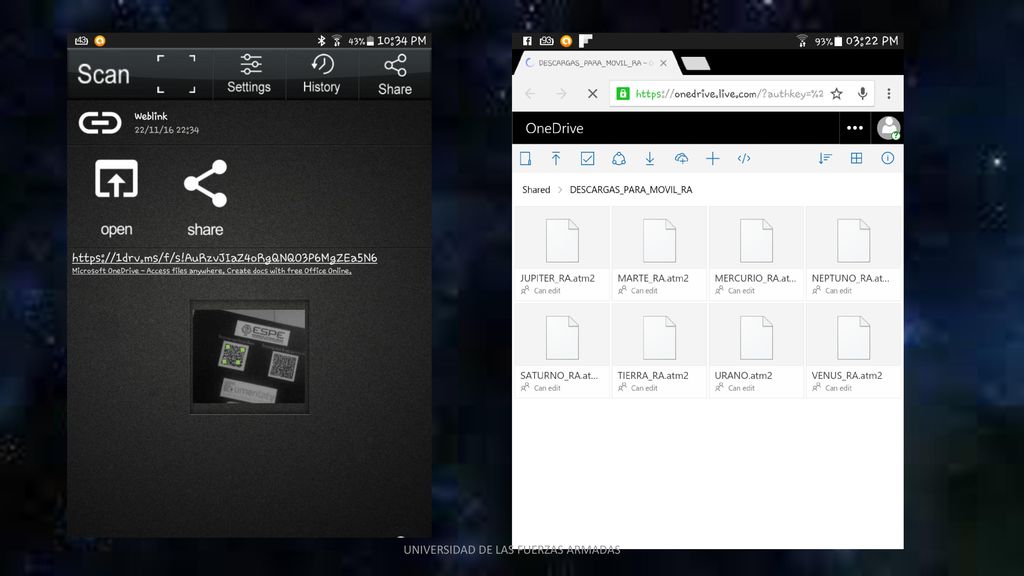Click the cloud upload icon
The width and height of the screenshot is (1024, 576).
tap(681, 159)
